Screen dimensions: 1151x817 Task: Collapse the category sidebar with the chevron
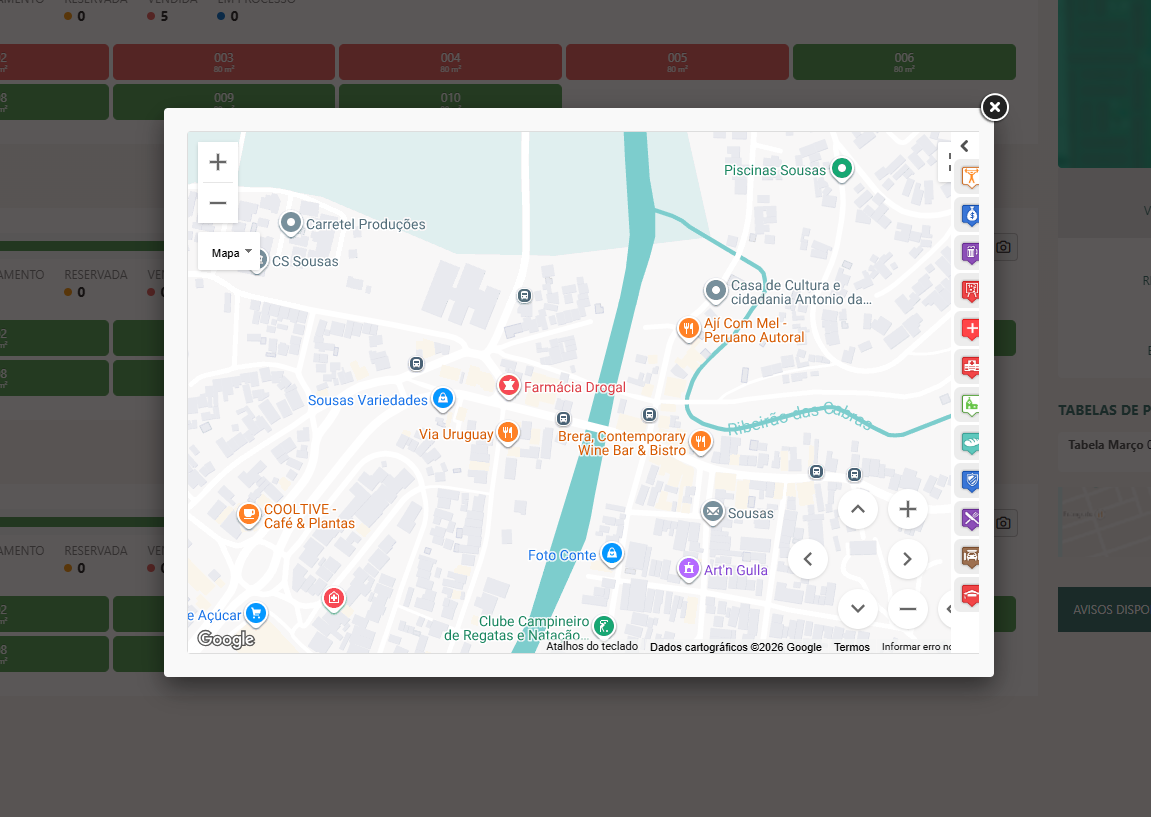(x=965, y=146)
